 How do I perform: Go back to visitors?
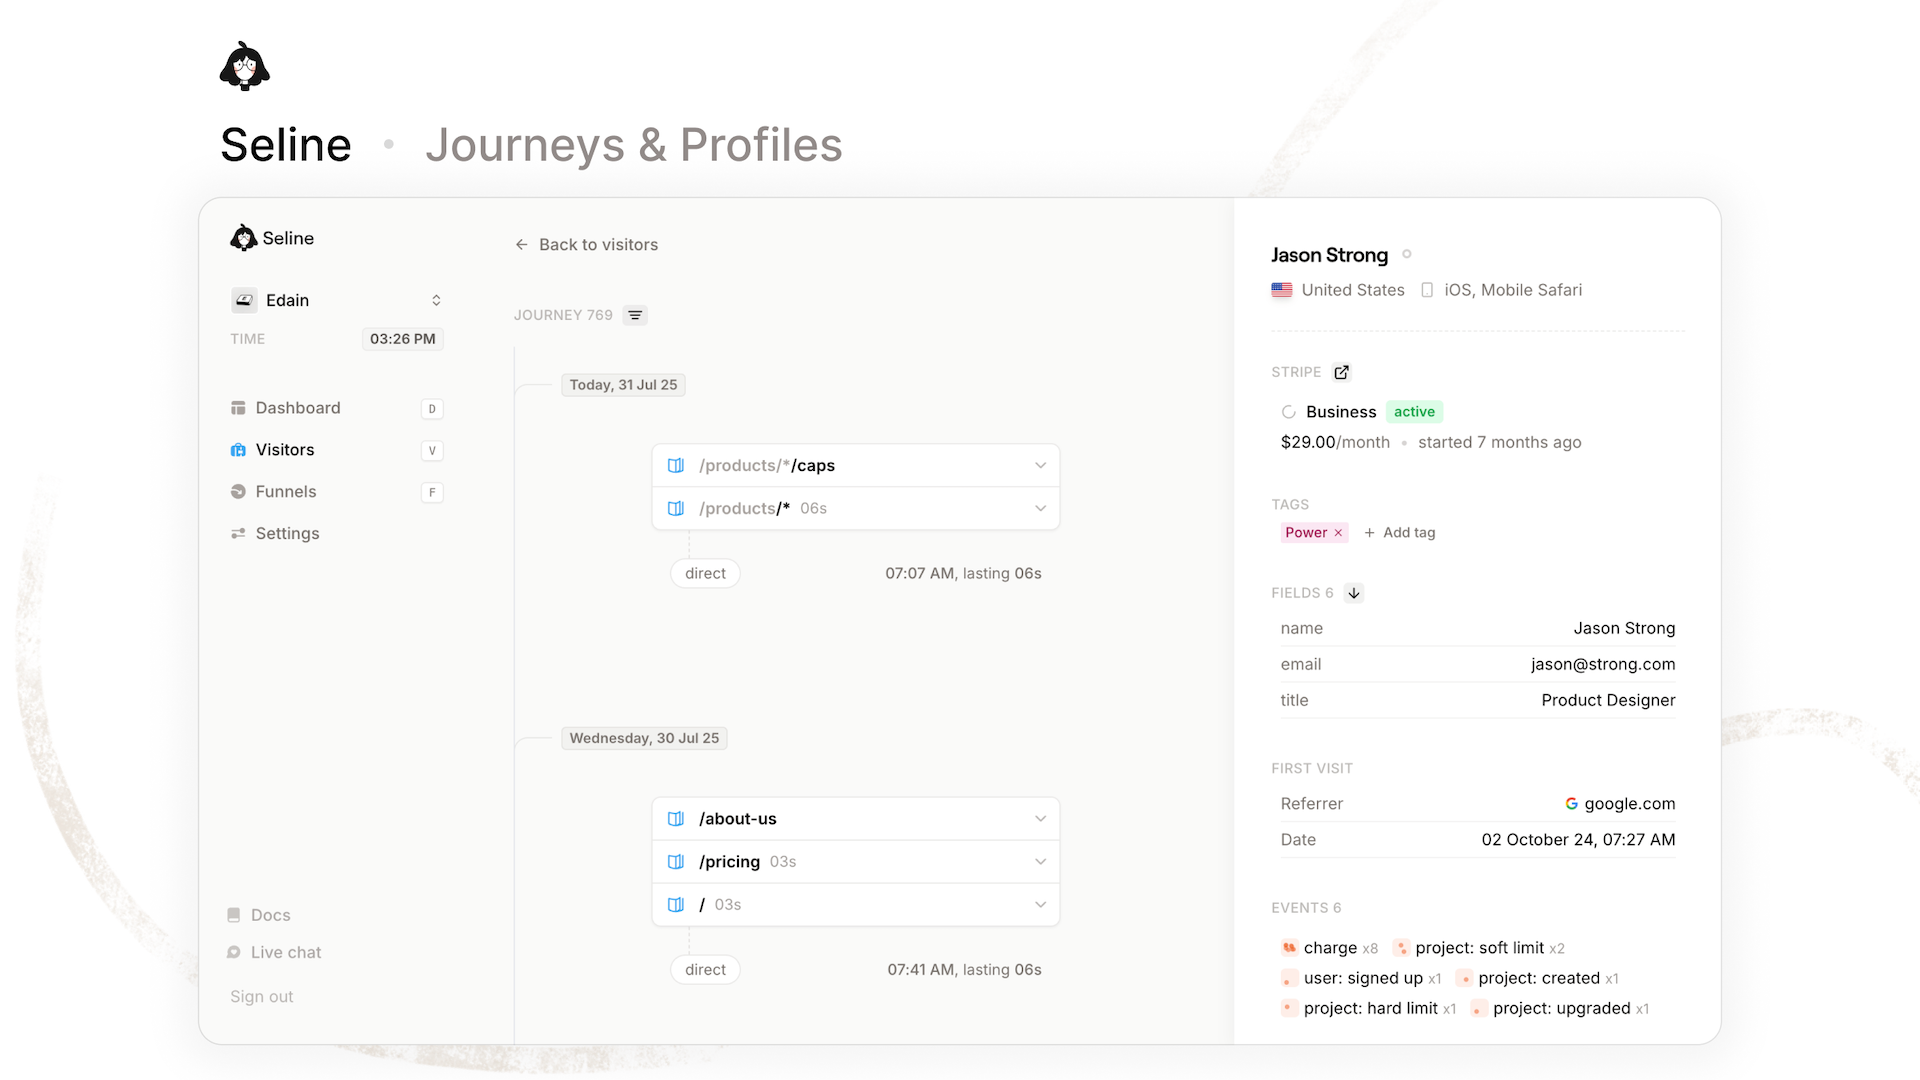coord(587,245)
